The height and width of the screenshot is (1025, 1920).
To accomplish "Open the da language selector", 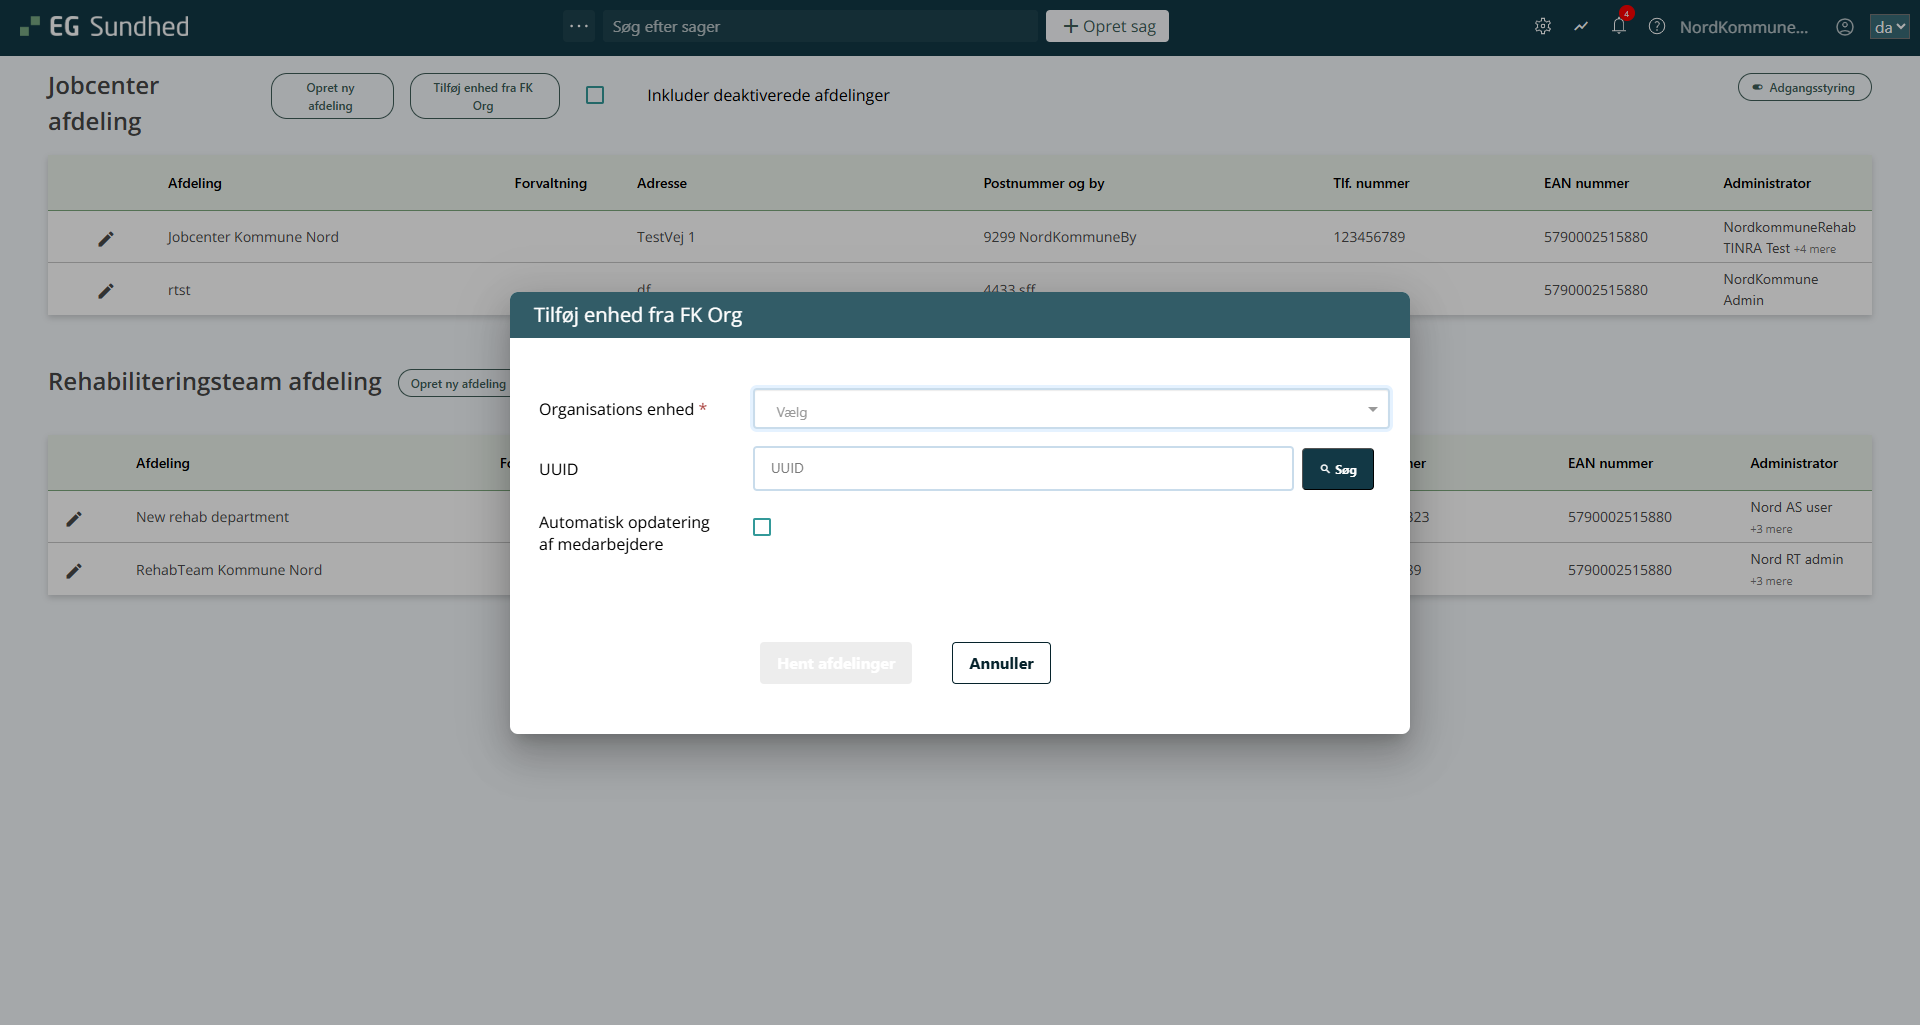I will (1889, 27).
